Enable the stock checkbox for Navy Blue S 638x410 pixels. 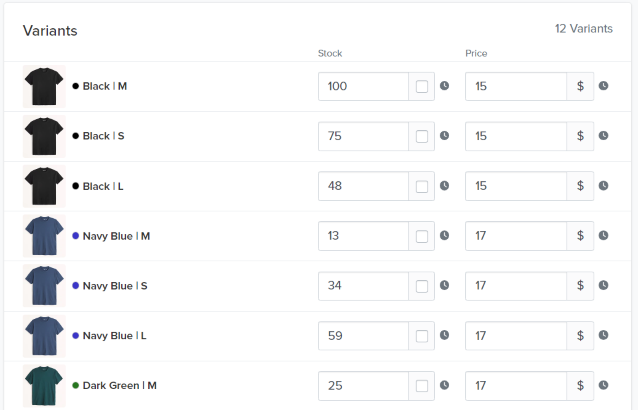pyautogui.click(x=422, y=286)
